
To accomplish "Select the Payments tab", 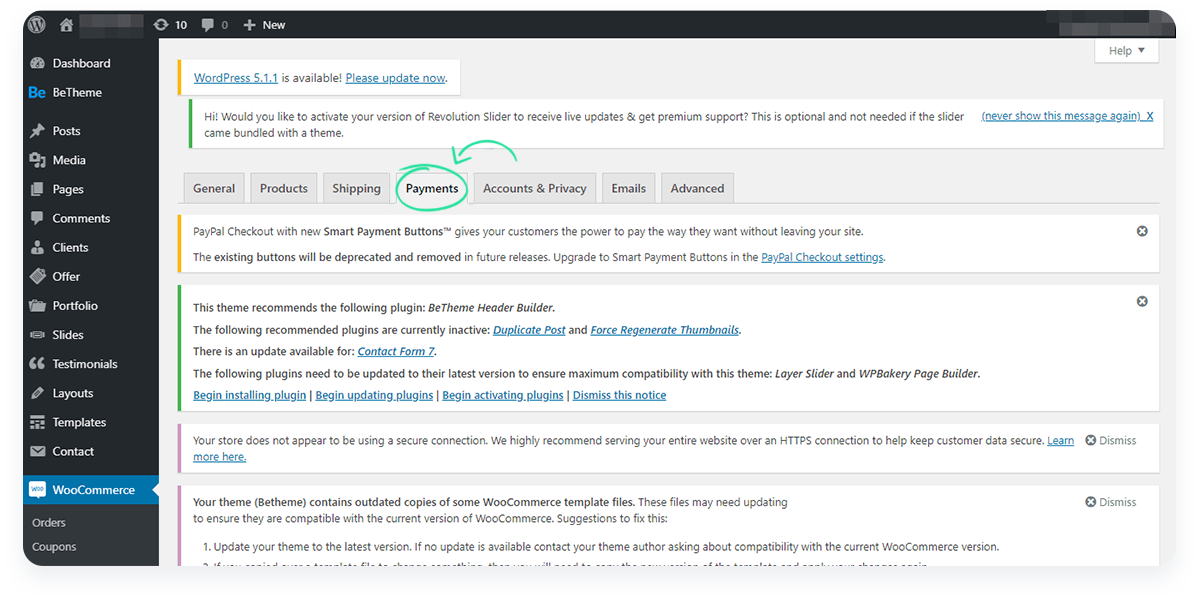I will [x=432, y=188].
